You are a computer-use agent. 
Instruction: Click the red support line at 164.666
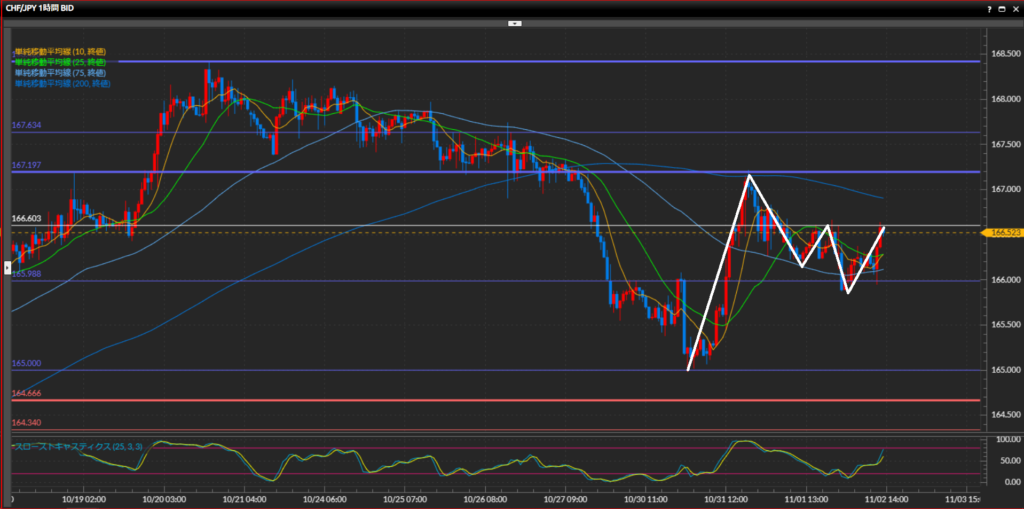[400, 400]
